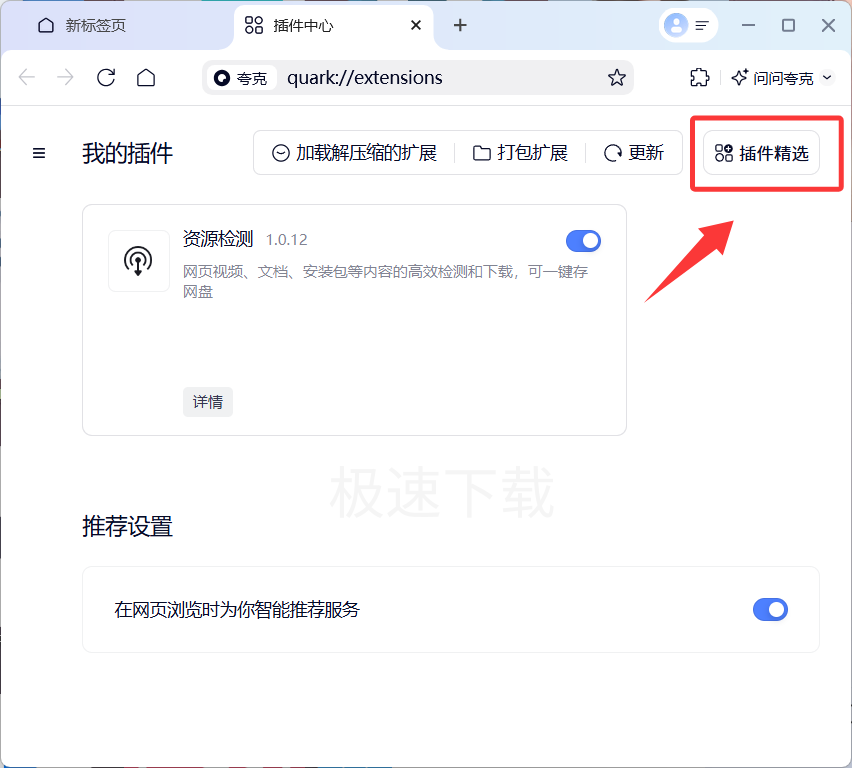The height and width of the screenshot is (768, 852).
Task: Click the 问问夸克 AI assistant button
Action: pyautogui.click(x=772, y=78)
